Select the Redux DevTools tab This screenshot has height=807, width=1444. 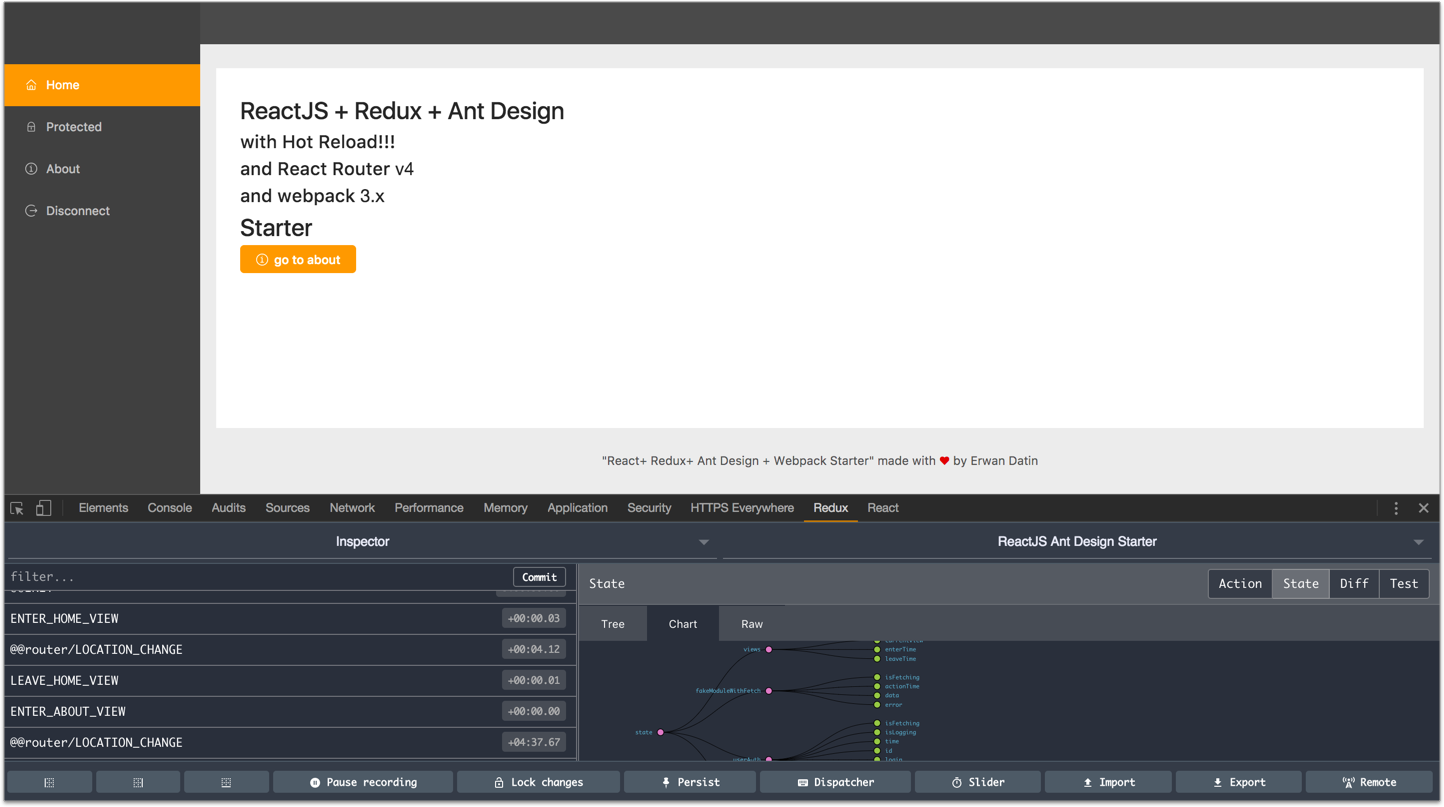pos(831,508)
